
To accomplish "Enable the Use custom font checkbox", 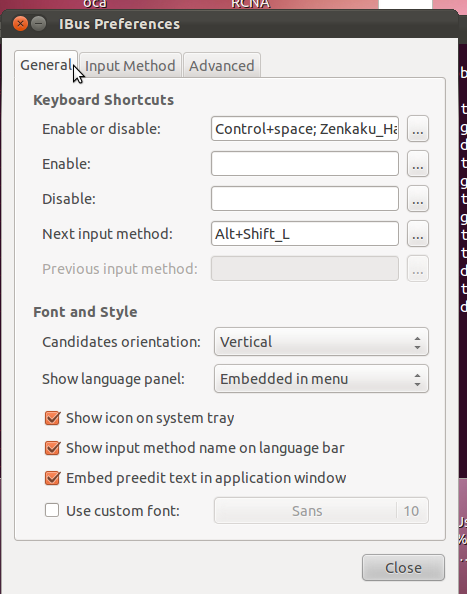I will (x=52, y=510).
